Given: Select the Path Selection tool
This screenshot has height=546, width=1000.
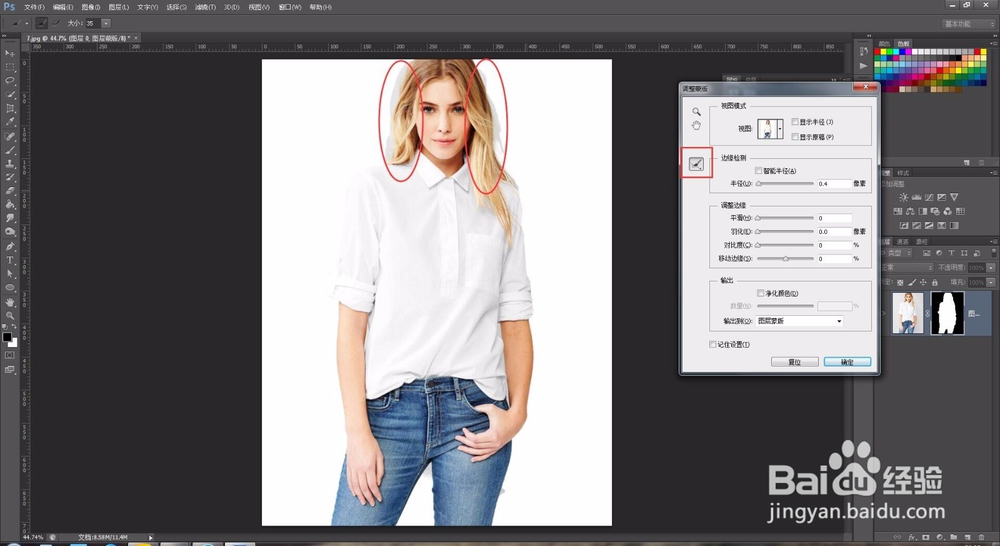Looking at the screenshot, I should [10, 274].
